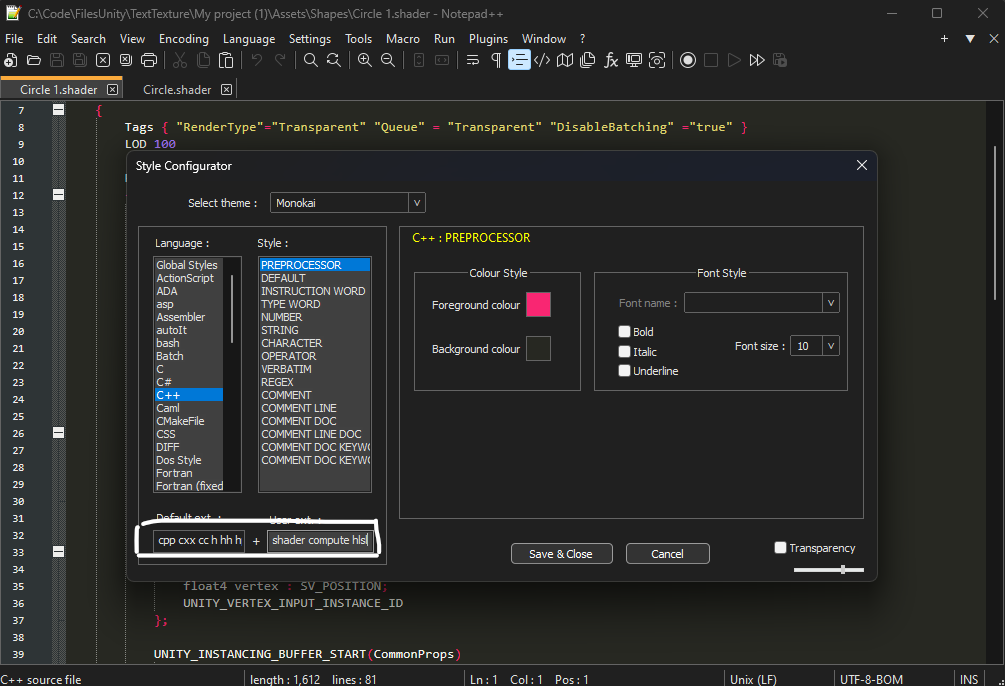The width and height of the screenshot is (1005, 686).
Task: Click the Zoom Out toolbar icon
Action: click(388, 60)
